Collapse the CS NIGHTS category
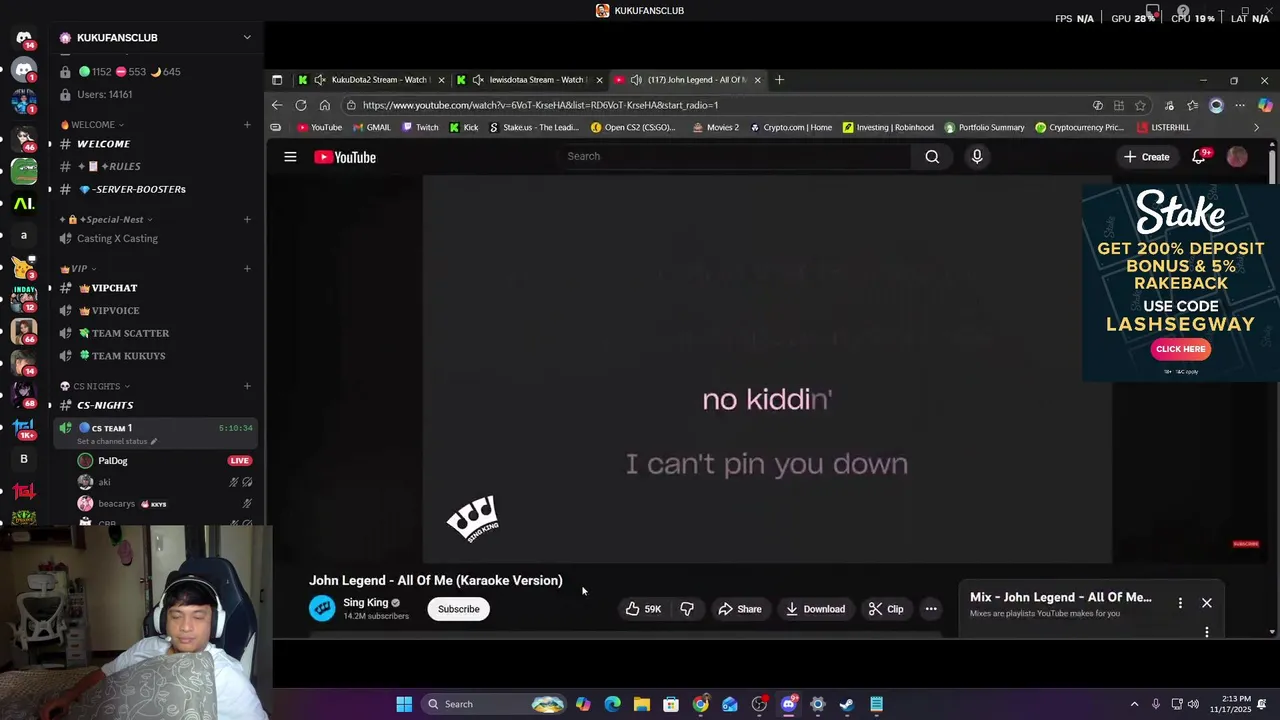Image resolution: width=1280 pixels, height=720 pixels. coord(95,386)
